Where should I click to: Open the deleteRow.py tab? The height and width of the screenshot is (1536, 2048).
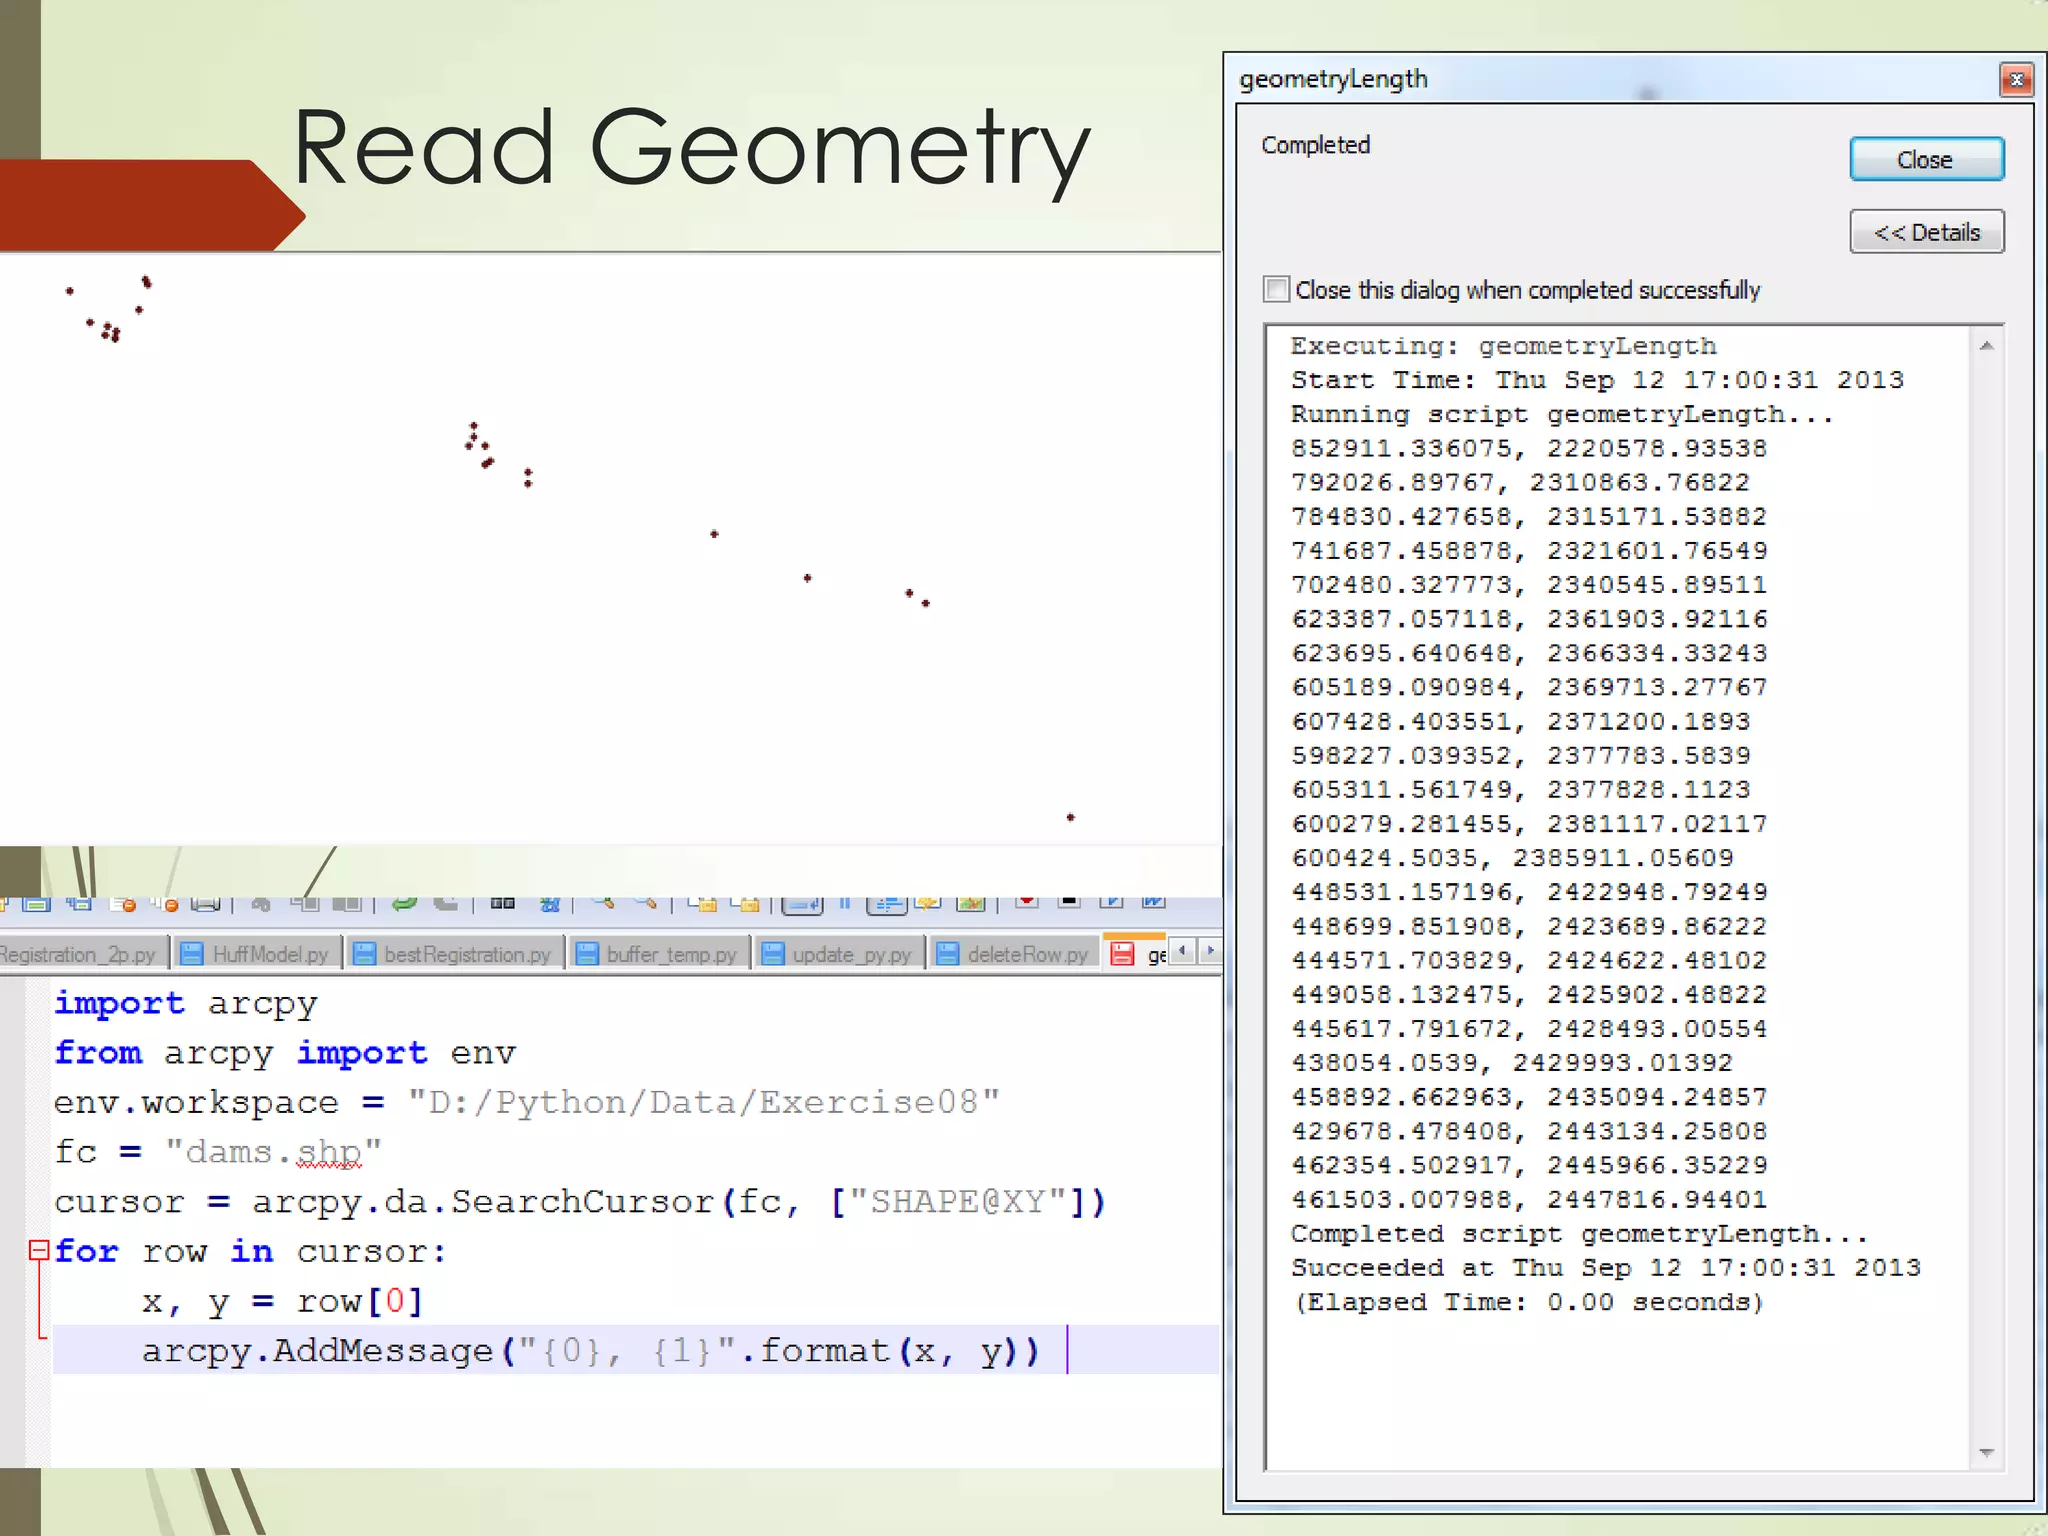tap(1015, 954)
